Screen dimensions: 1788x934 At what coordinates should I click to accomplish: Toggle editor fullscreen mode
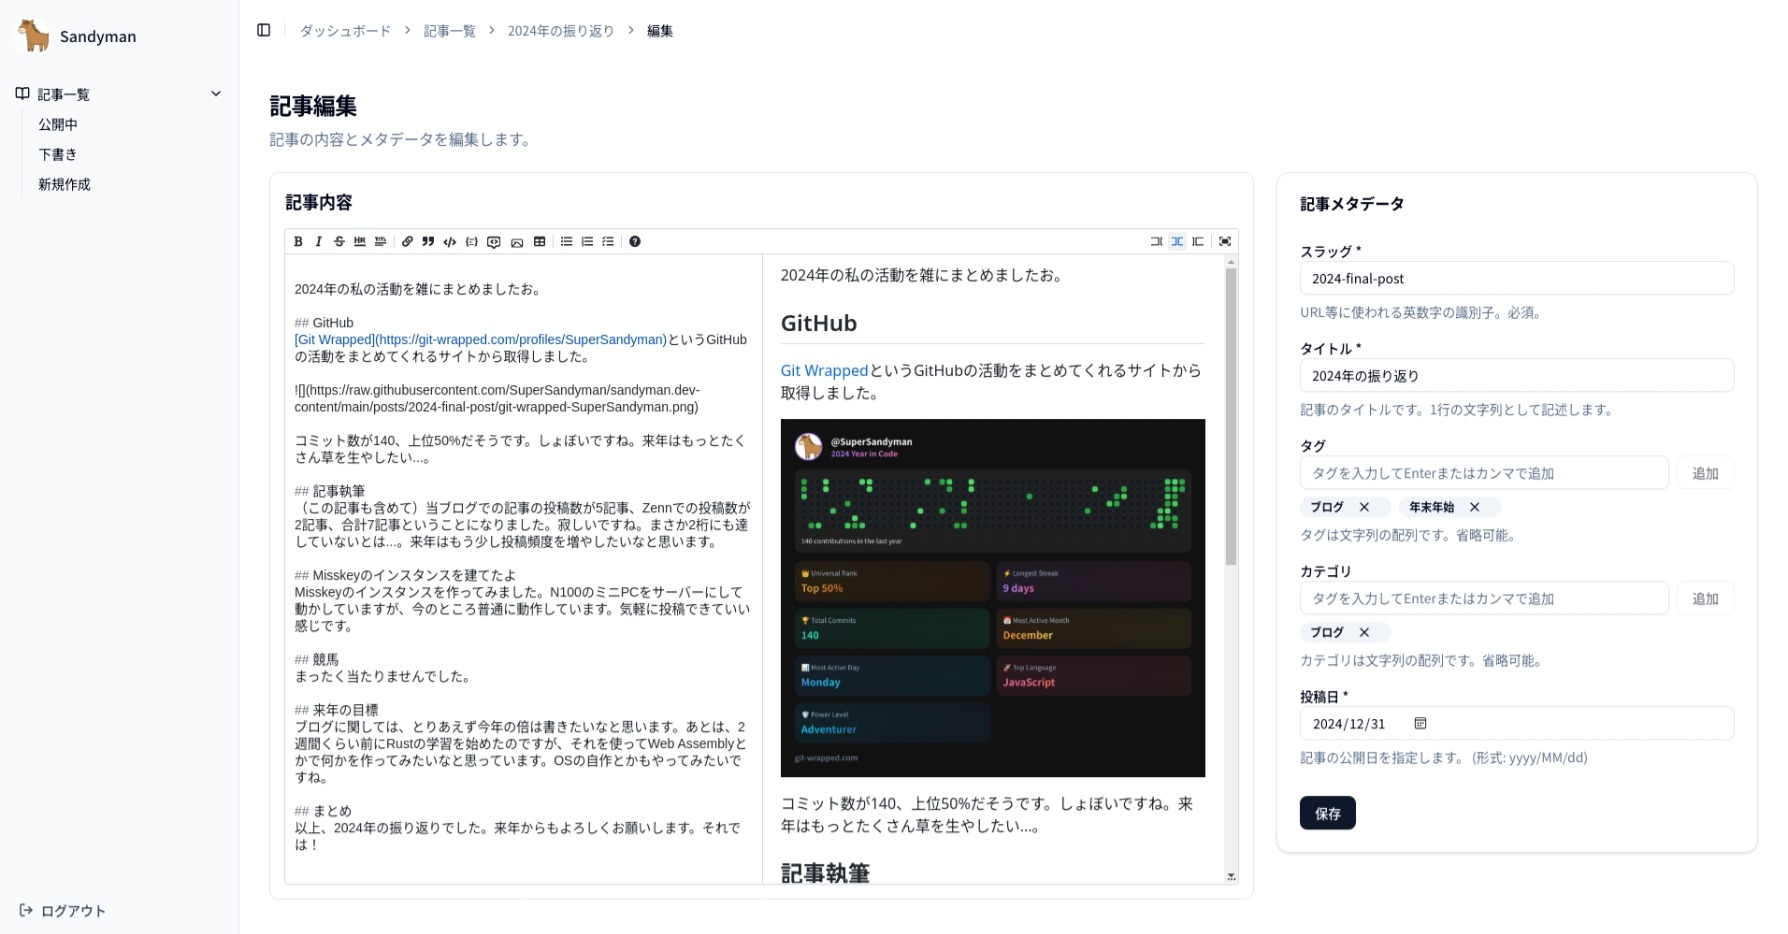(x=1225, y=241)
